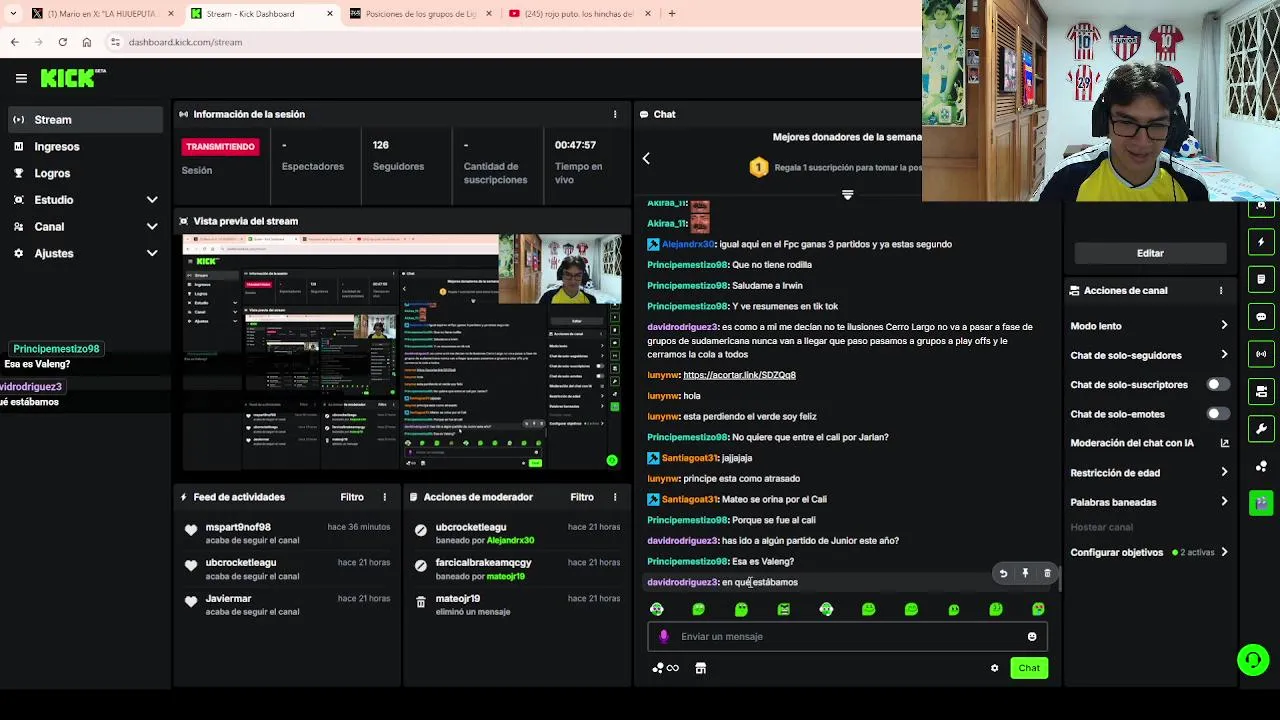Screen dimensions: 1280x720
Task: Open Acciones de moderador three-dot menu
Action: tap(615, 497)
